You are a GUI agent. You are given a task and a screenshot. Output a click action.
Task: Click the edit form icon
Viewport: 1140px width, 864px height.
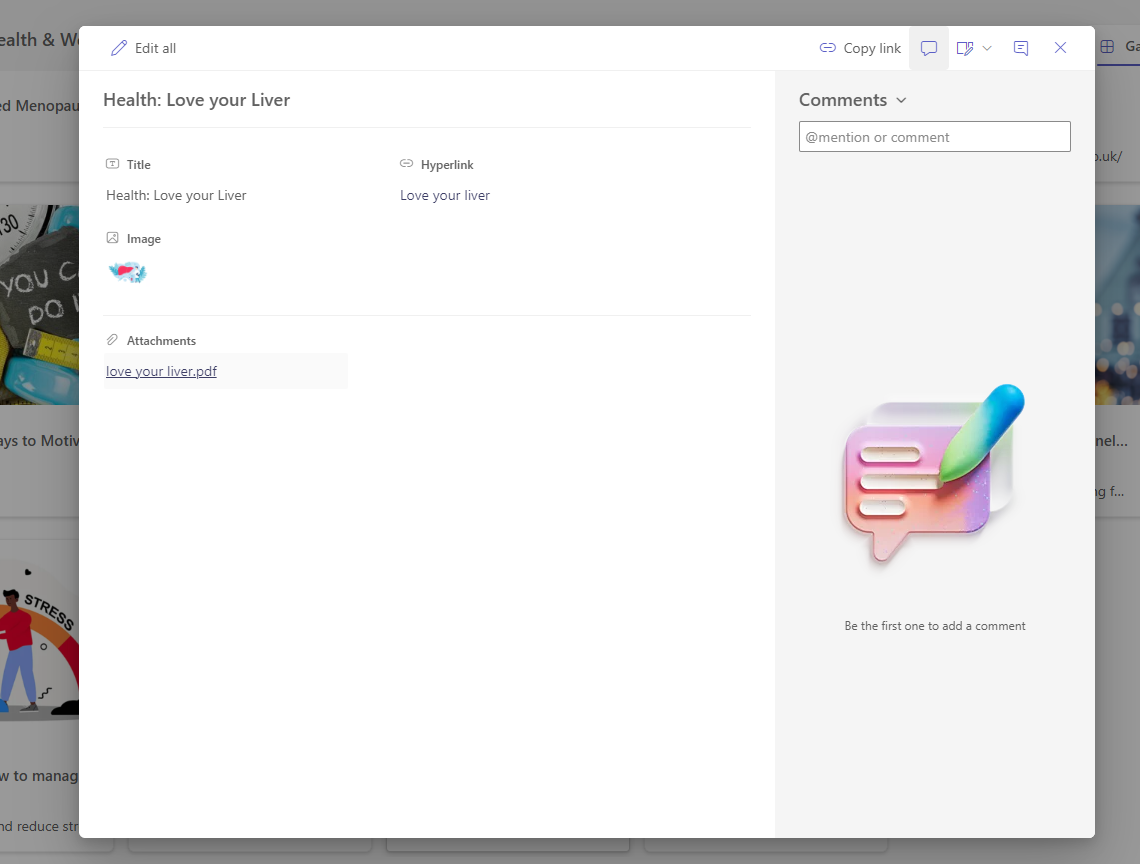pyautogui.click(x=964, y=48)
